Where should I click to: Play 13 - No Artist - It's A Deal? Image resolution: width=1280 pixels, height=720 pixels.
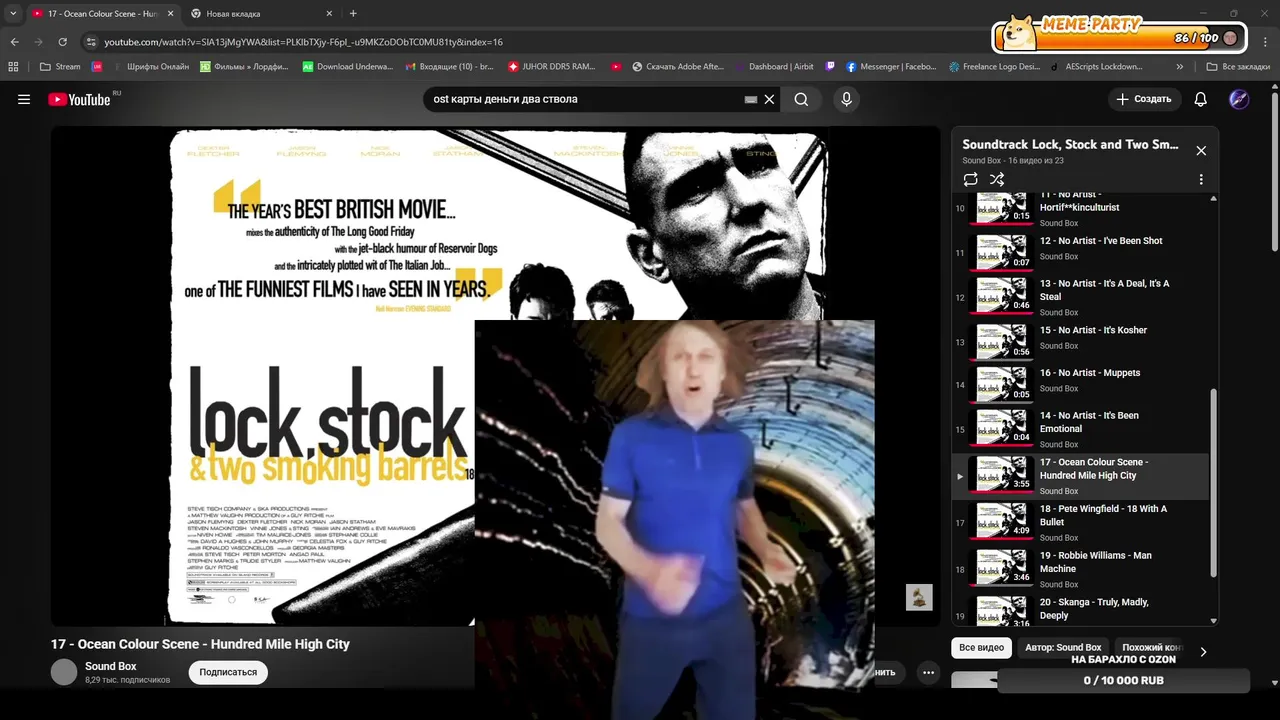pyautogui.click(x=1080, y=297)
